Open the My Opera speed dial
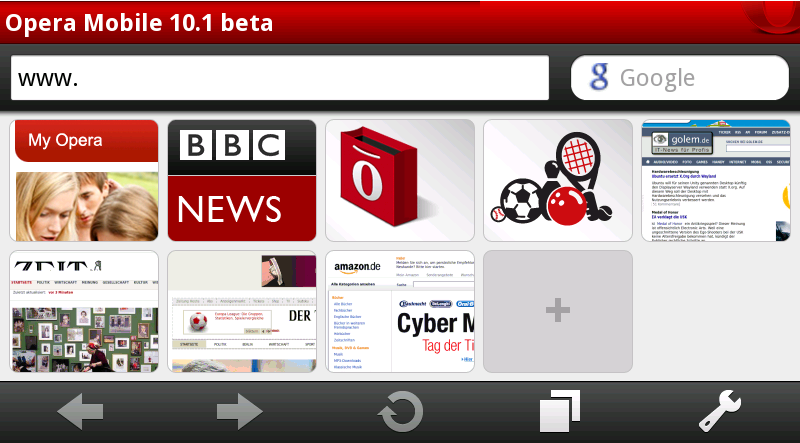800x443 pixels. click(84, 180)
